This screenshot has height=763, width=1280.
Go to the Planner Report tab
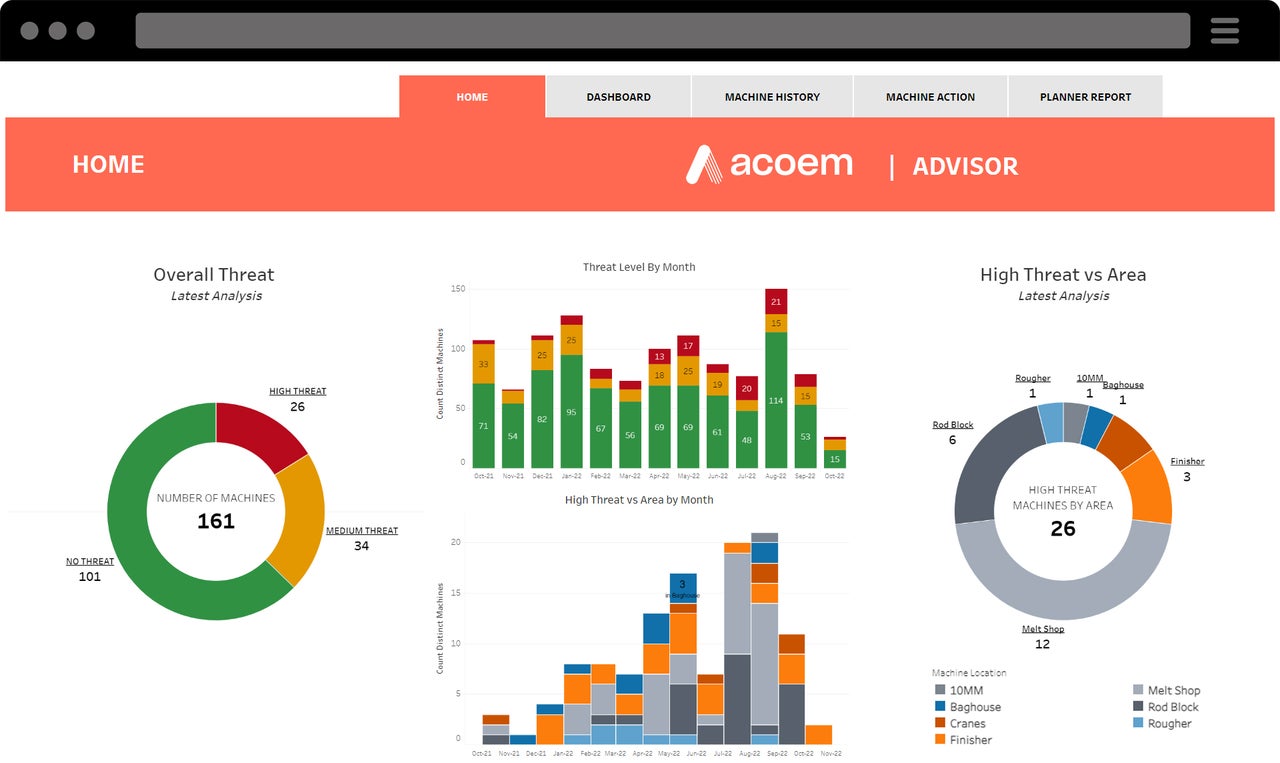[x=1085, y=97]
